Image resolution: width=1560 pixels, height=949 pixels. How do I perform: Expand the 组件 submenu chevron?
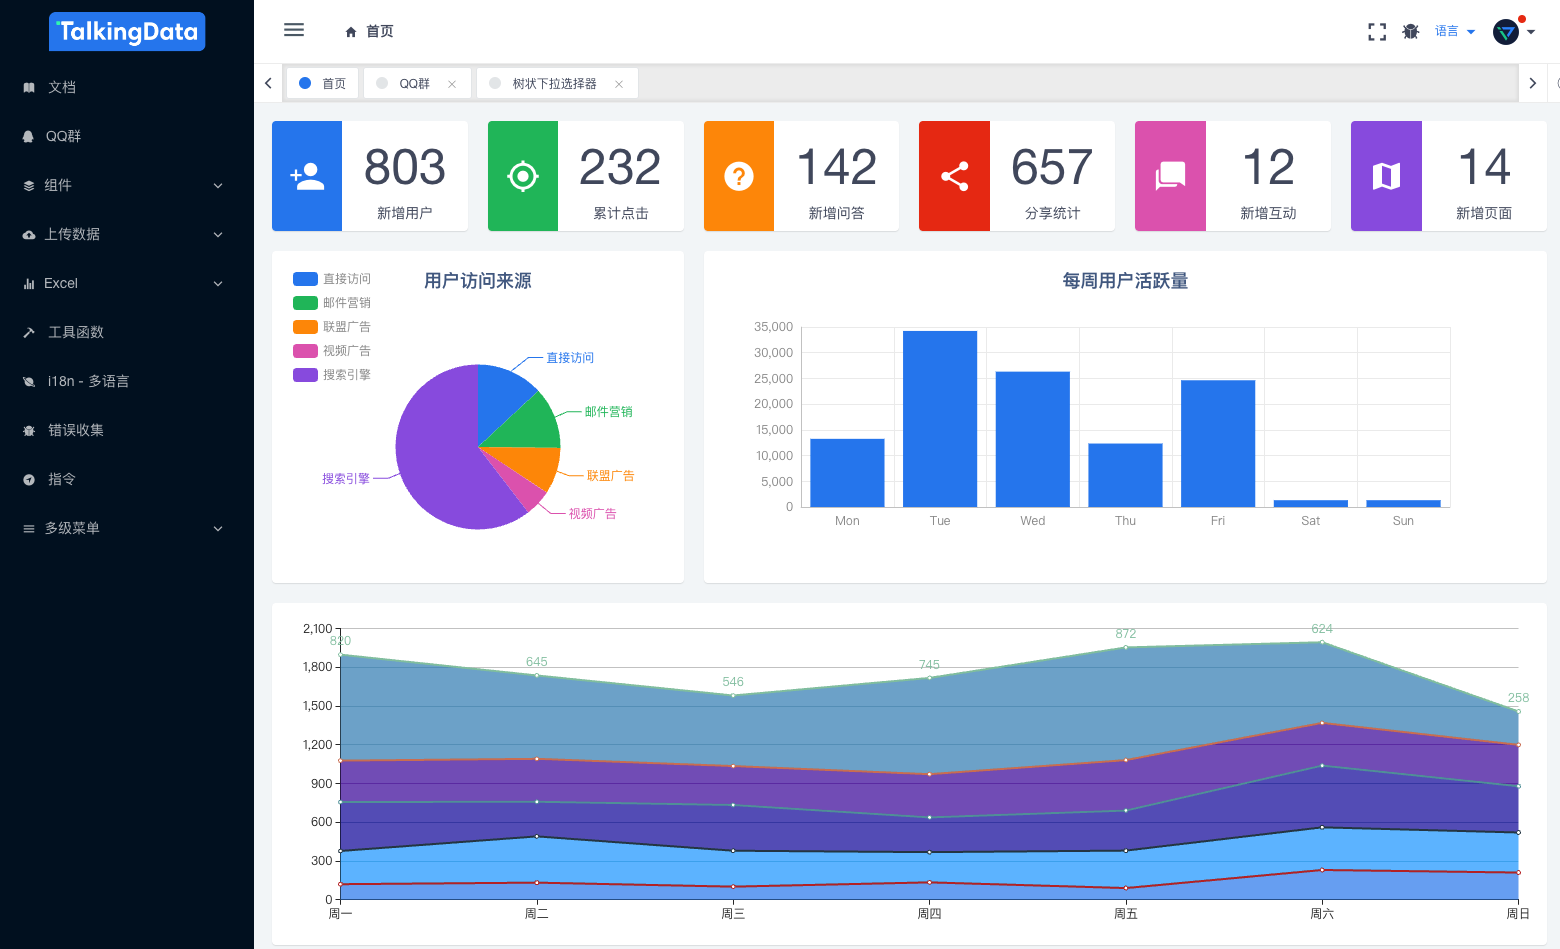coord(218,186)
